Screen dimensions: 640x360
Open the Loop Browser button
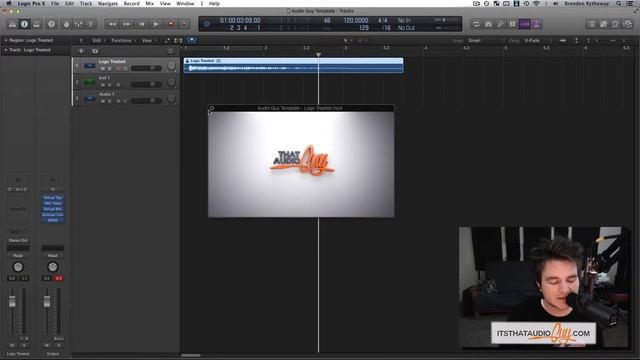click(x=616, y=24)
